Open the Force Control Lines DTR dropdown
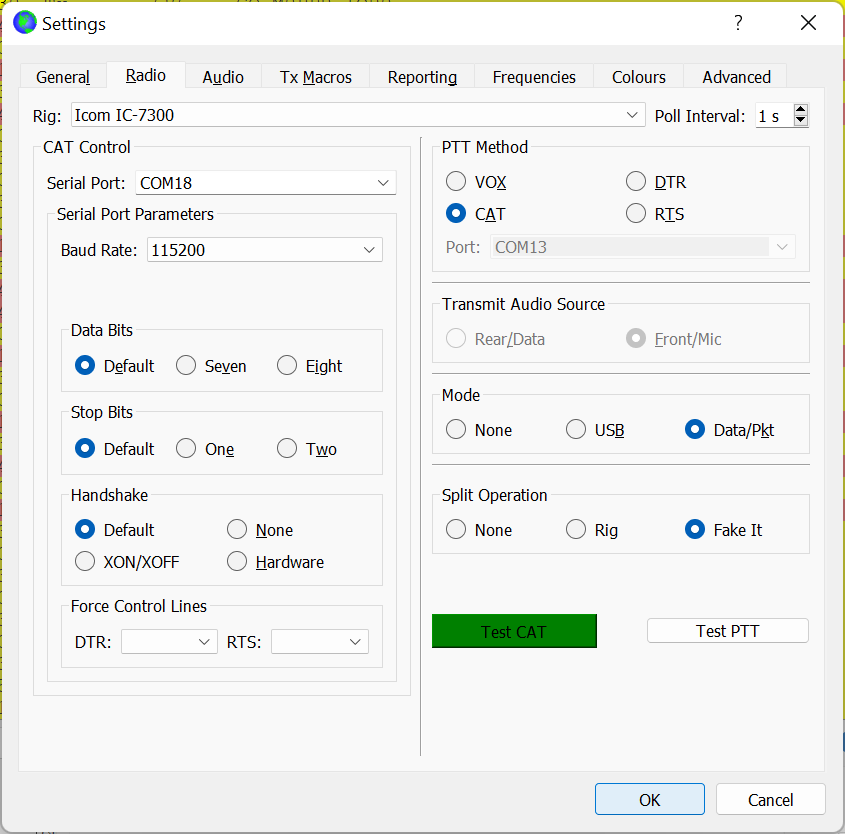845x834 pixels. (x=169, y=642)
